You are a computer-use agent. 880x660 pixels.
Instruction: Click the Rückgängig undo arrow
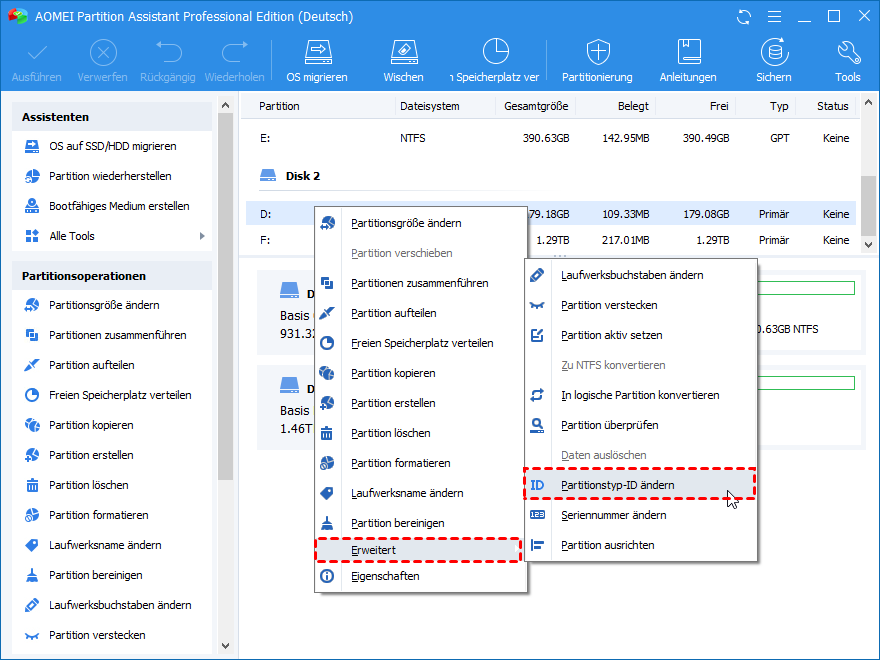pyautogui.click(x=168, y=52)
